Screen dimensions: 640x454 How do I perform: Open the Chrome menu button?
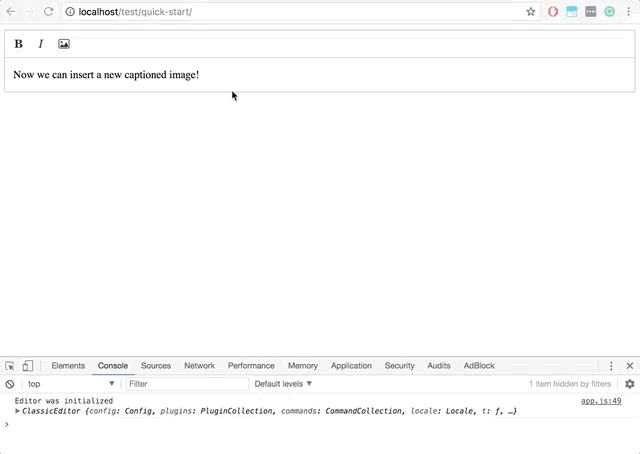coord(630,12)
